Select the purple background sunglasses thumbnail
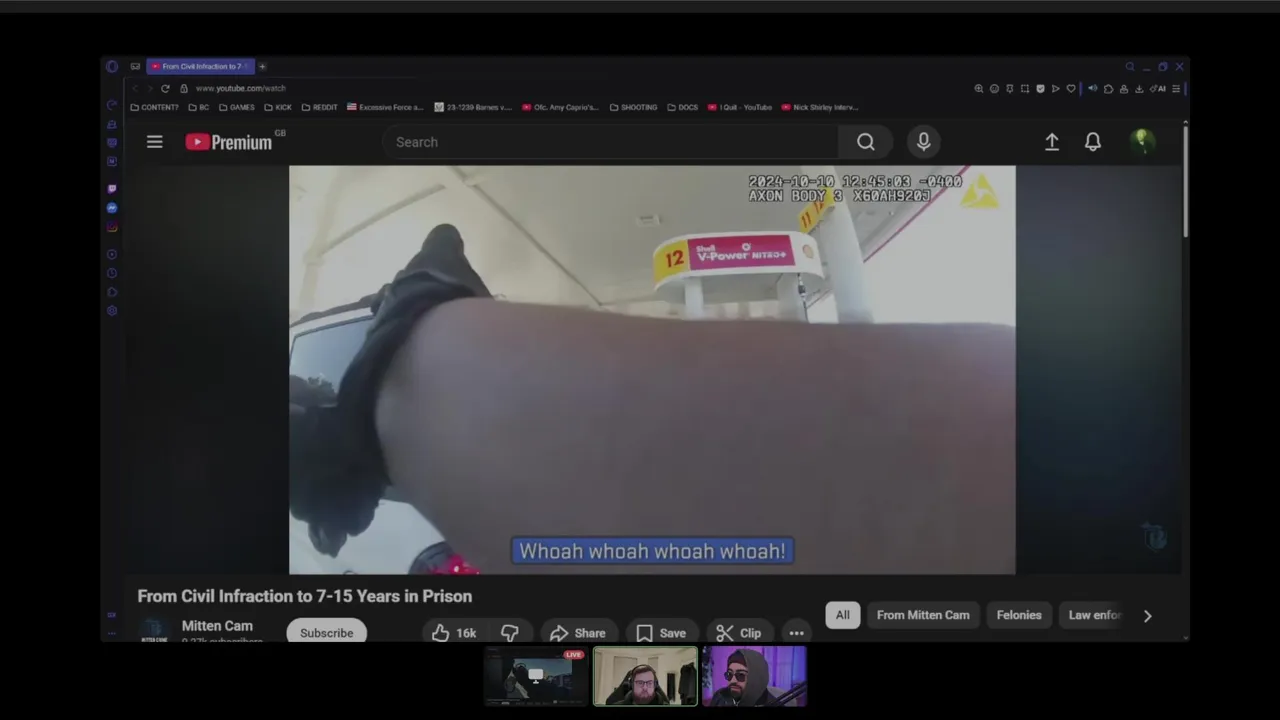Image resolution: width=1280 pixels, height=720 pixels. [x=754, y=677]
